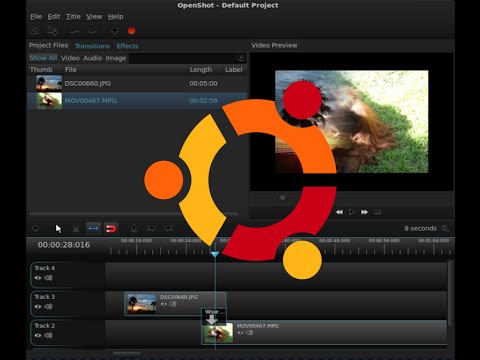This screenshot has width=480, height=360.
Task: Click the Wipe transition on timeline
Action: tap(214, 317)
